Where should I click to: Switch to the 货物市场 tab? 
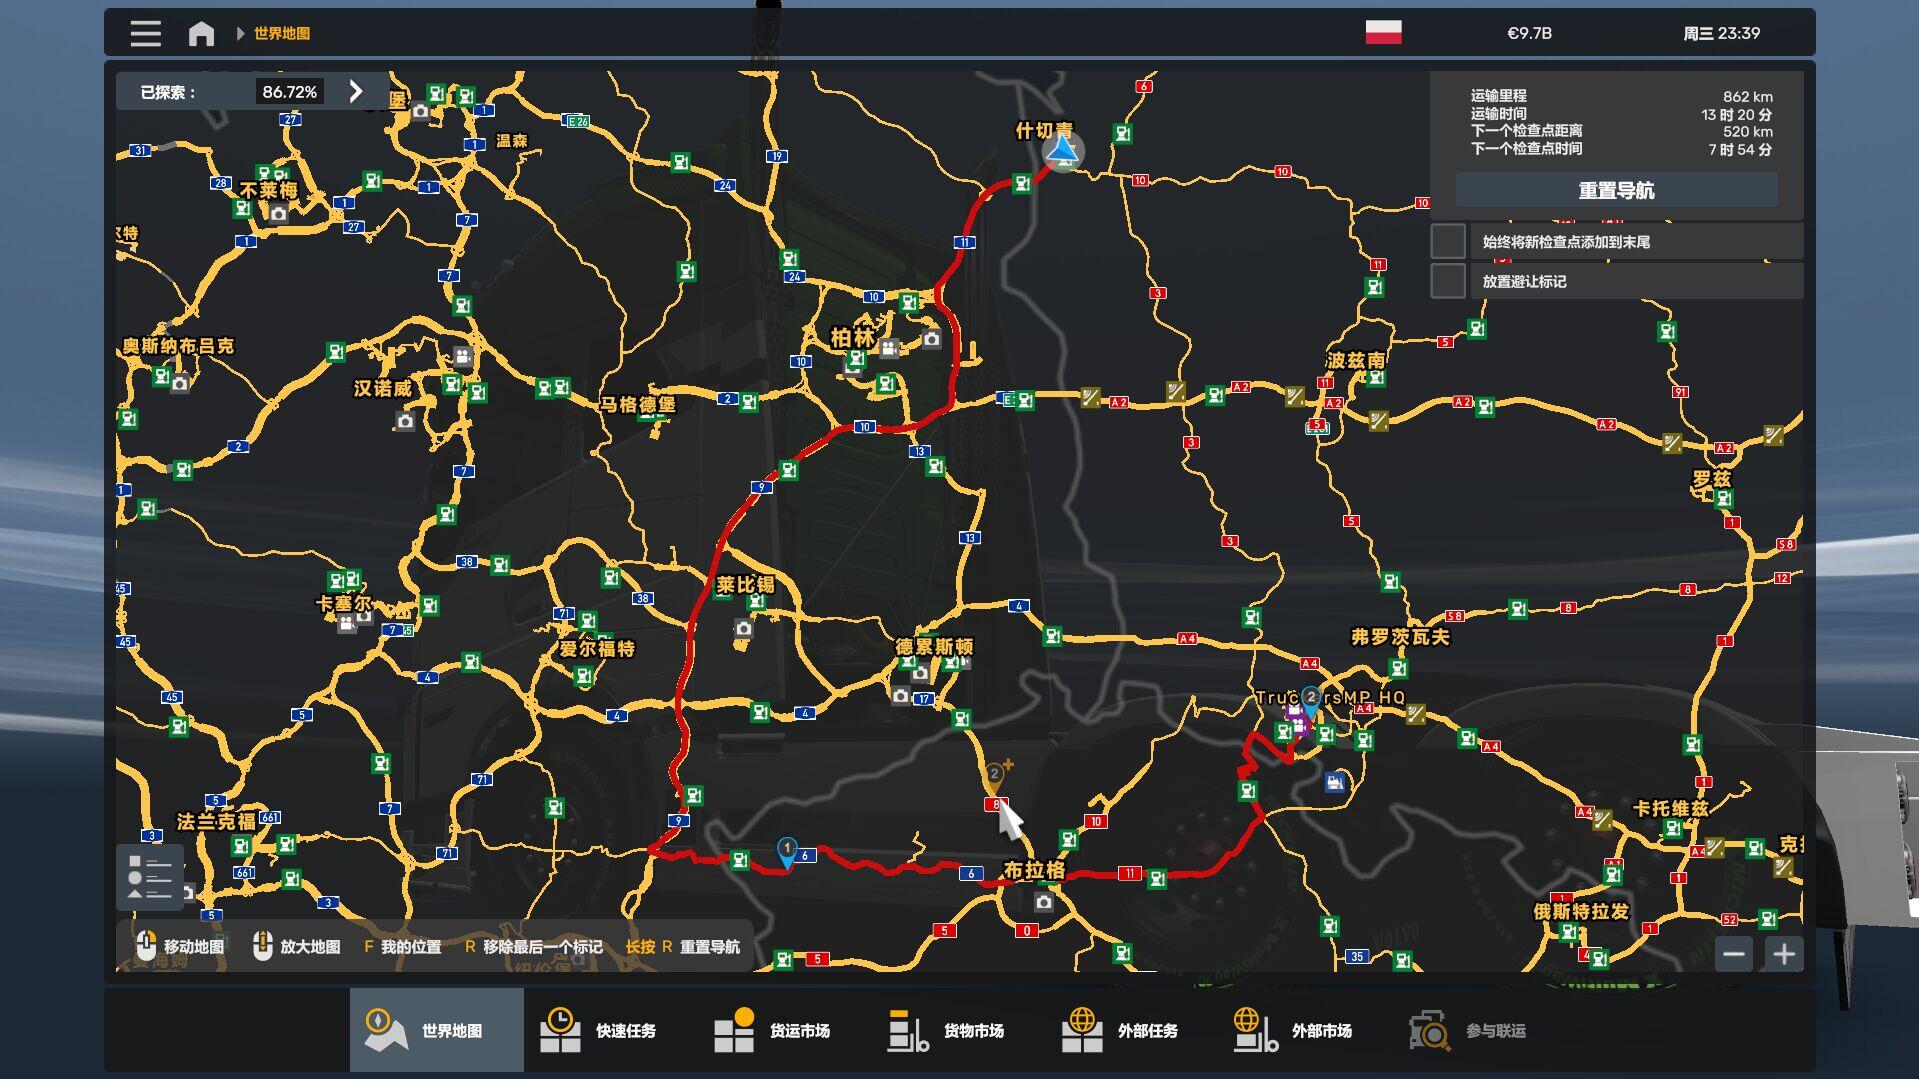(x=958, y=1030)
